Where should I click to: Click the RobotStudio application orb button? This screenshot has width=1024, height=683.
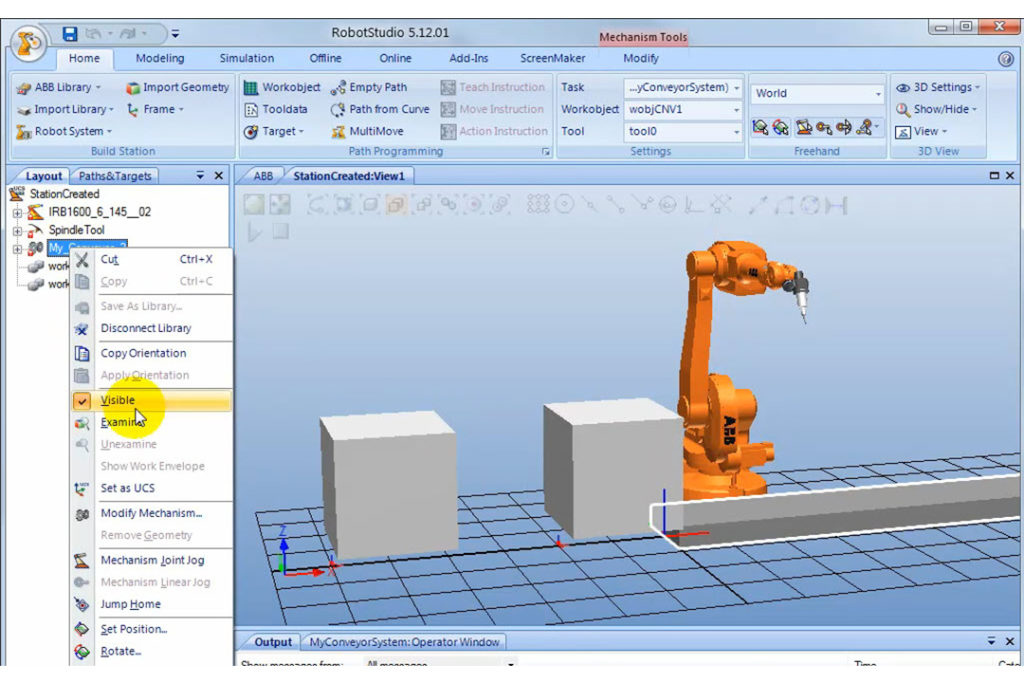point(28,44)
